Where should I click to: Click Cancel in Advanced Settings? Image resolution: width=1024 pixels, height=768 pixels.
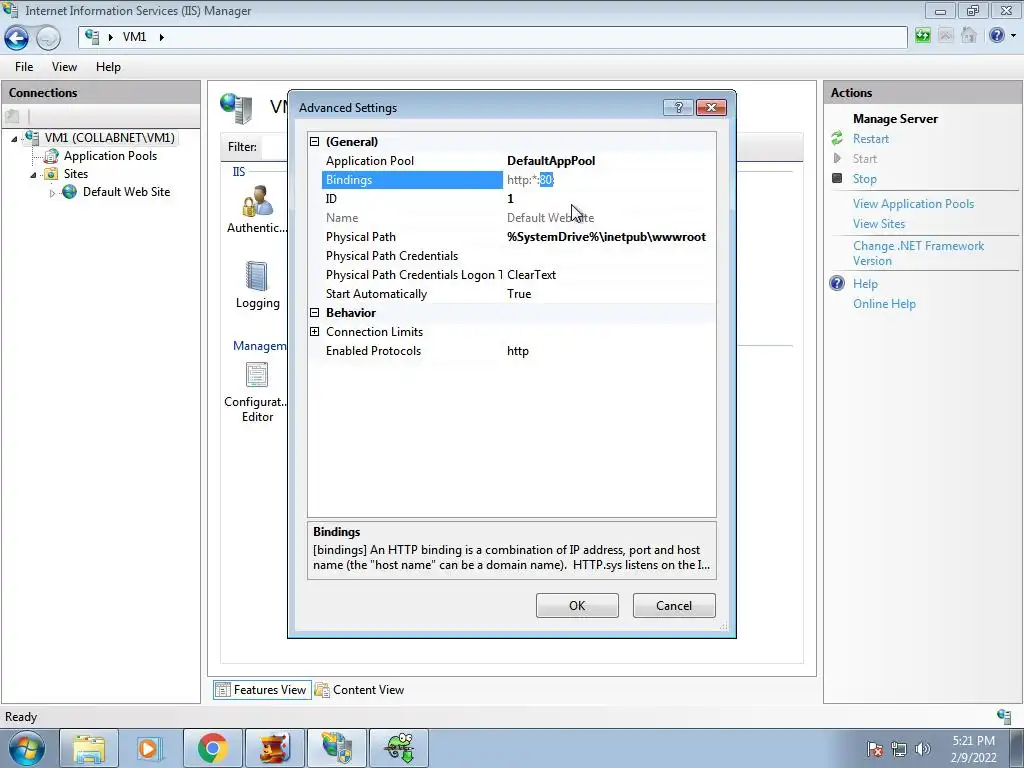click(674, 605)
